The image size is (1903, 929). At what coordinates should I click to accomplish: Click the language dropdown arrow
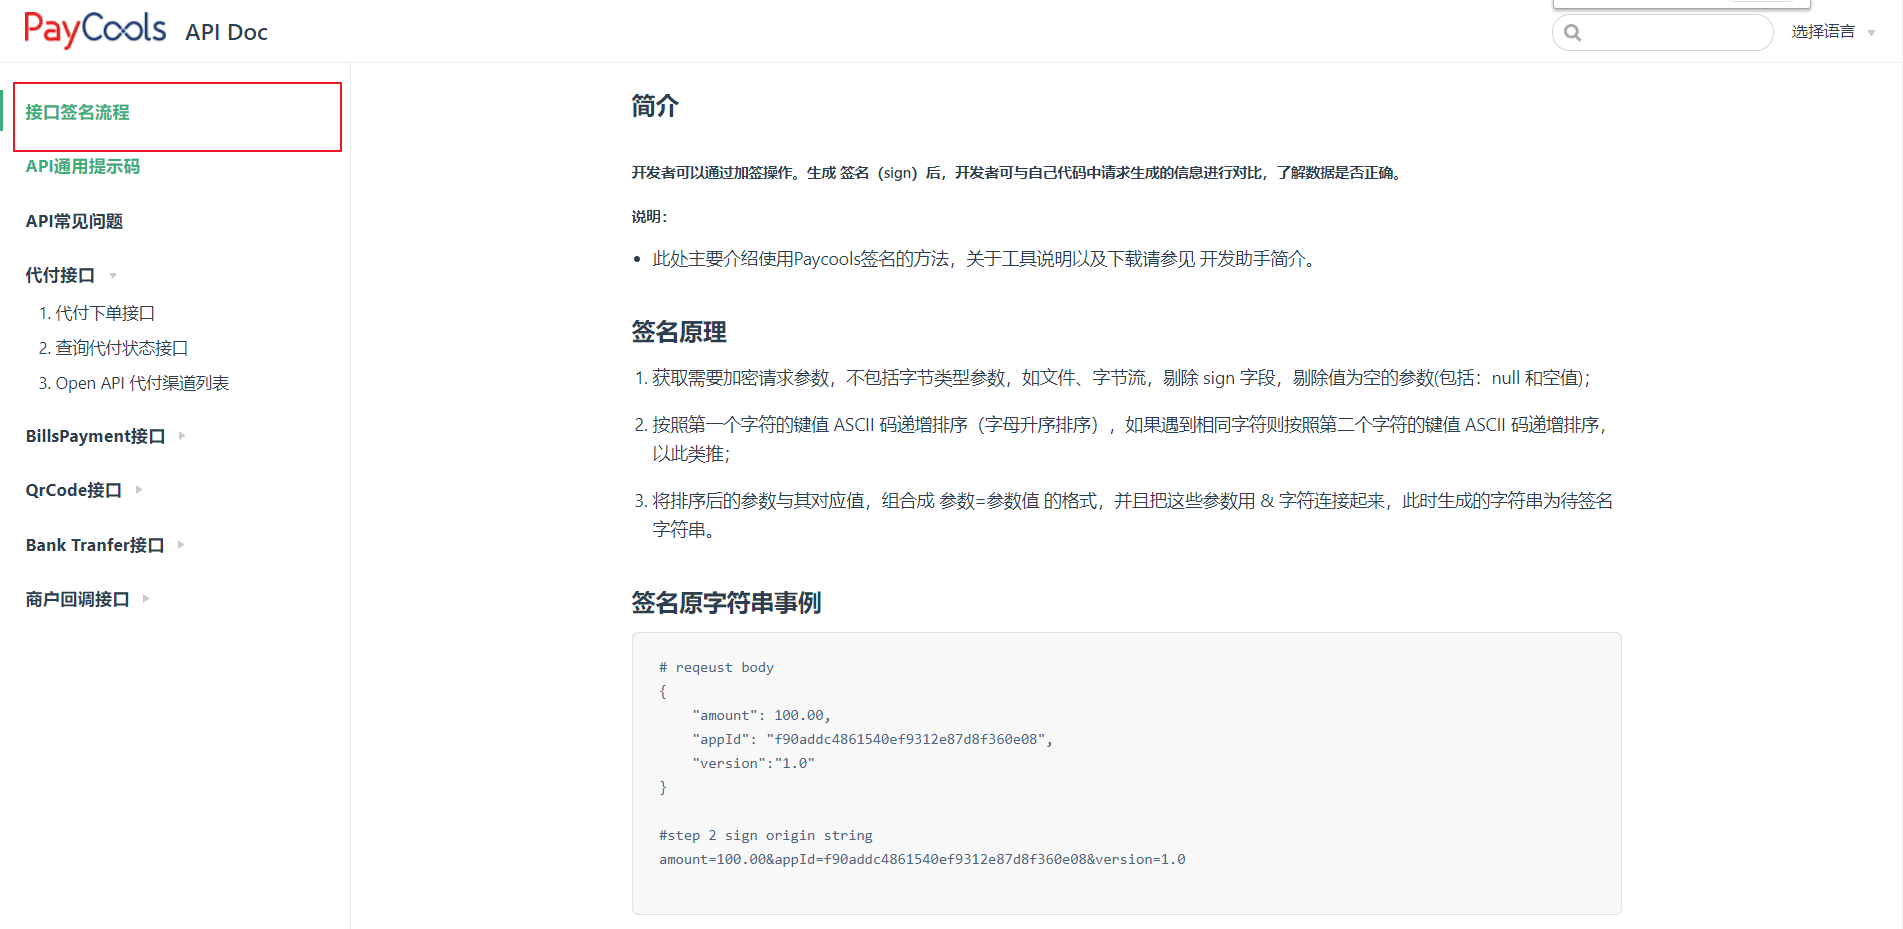[1871, 33]
